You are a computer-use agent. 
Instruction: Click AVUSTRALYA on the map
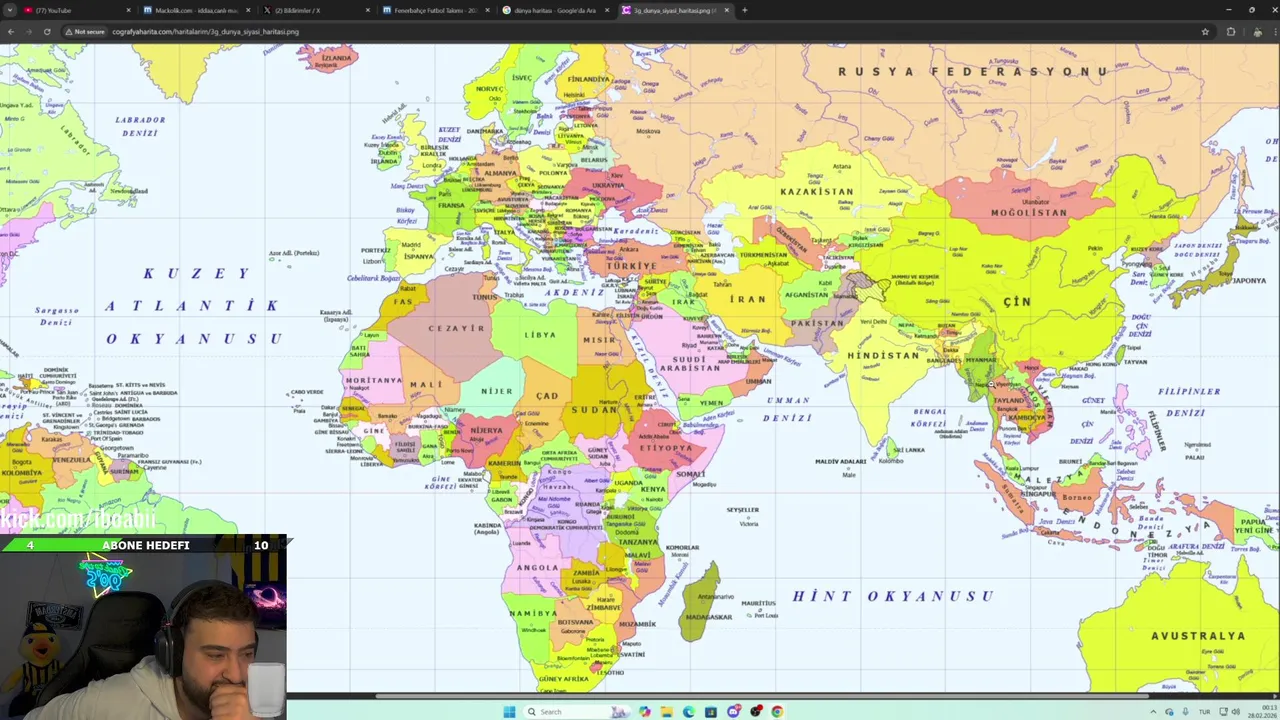pyautogui.click(x=1198, y=636)
